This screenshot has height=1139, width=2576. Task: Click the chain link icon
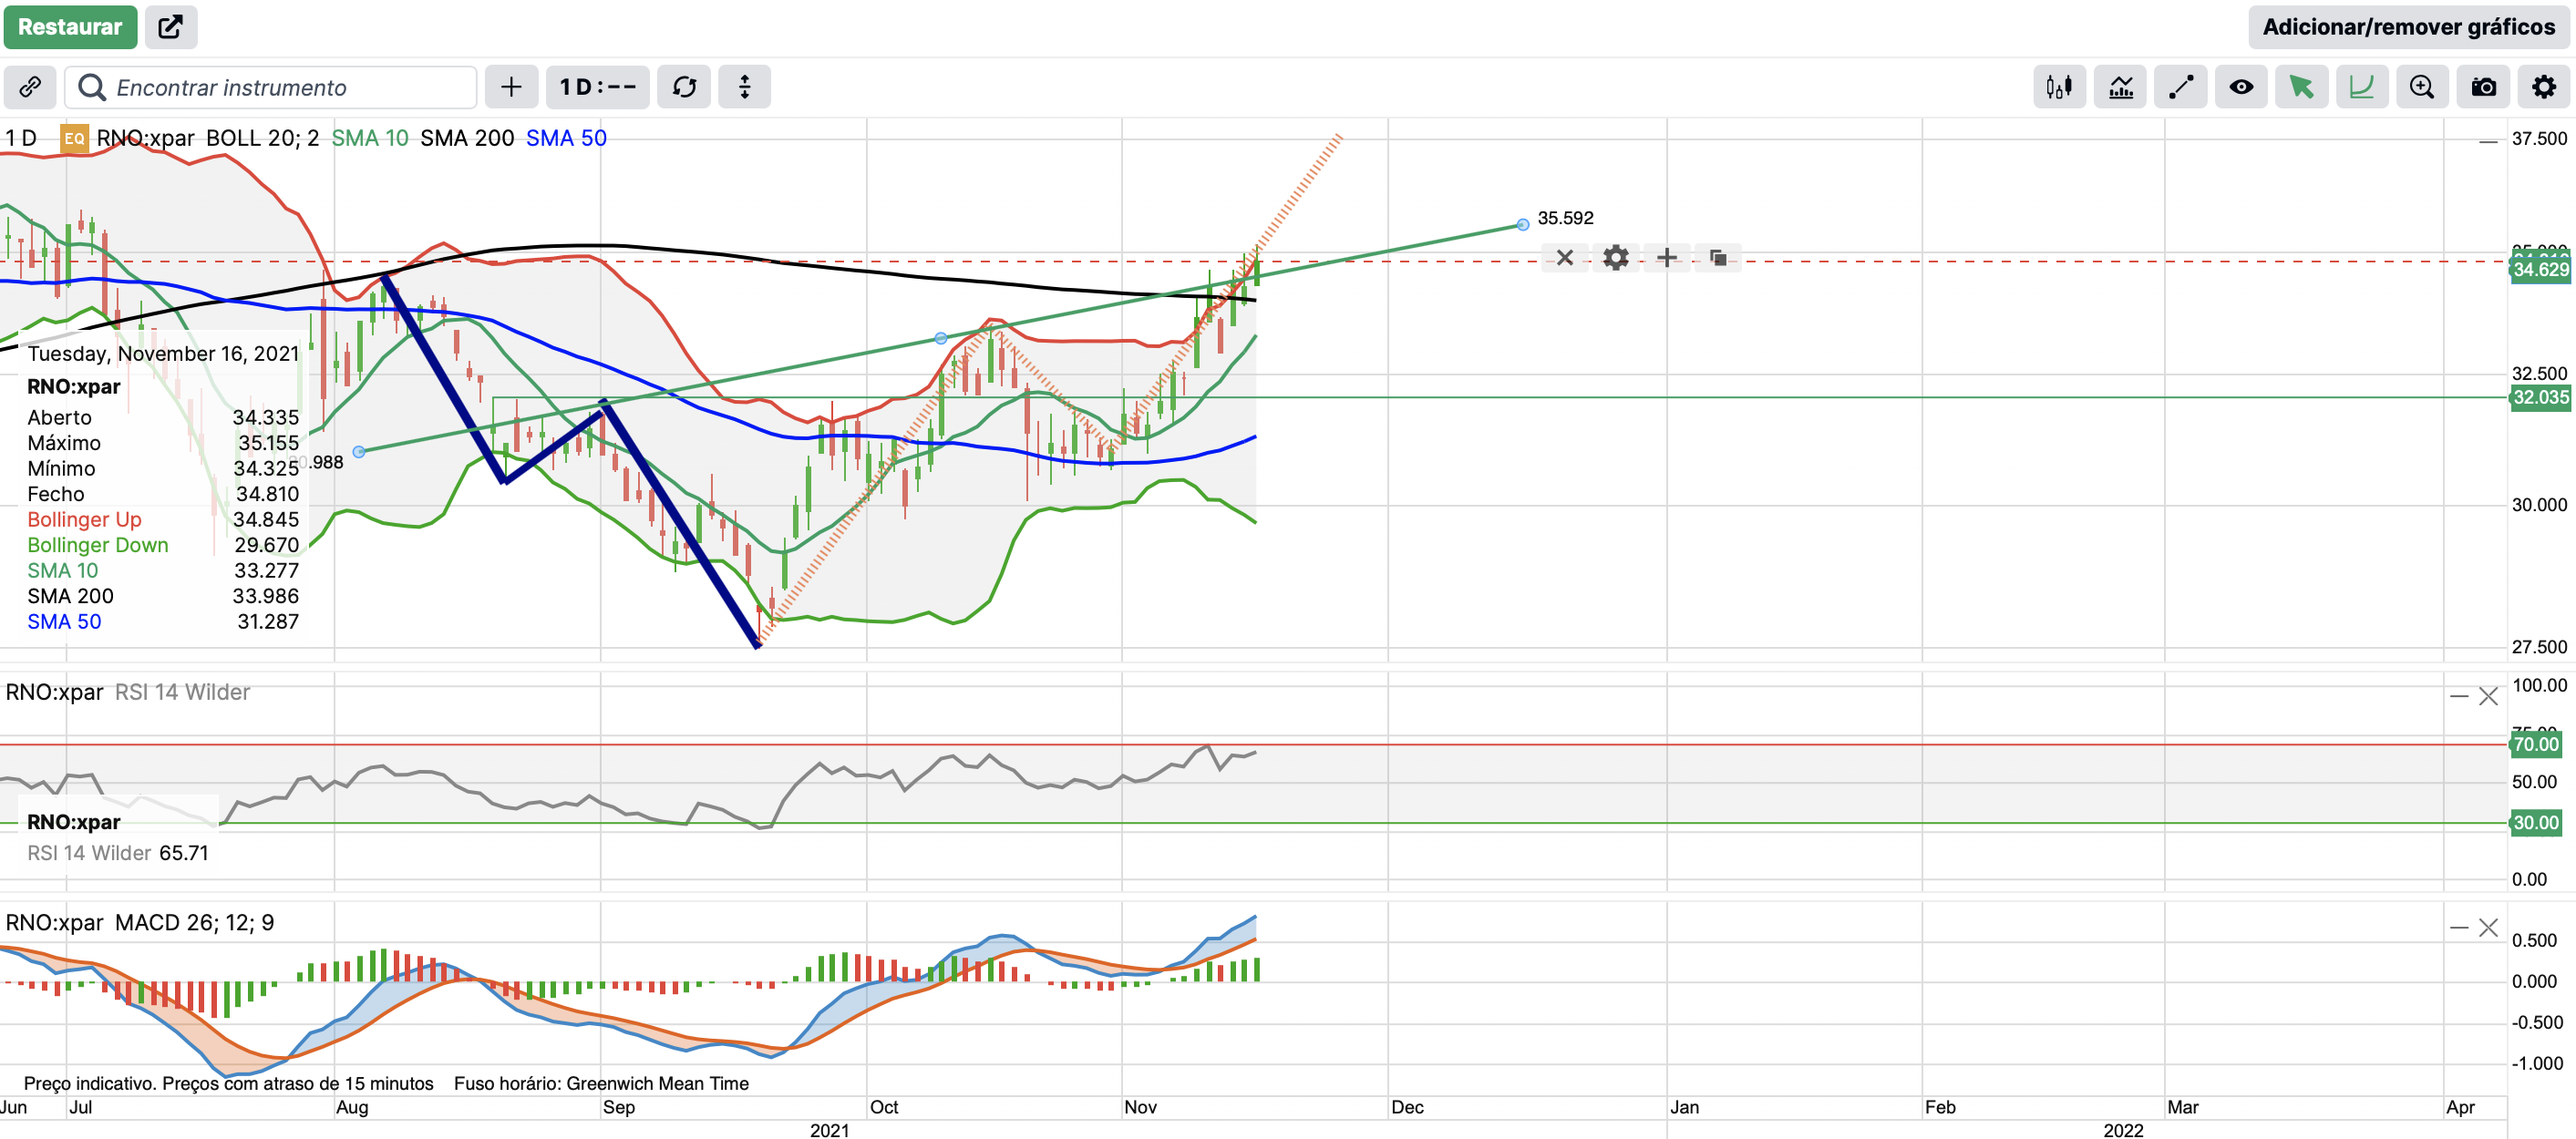point(30,87)
